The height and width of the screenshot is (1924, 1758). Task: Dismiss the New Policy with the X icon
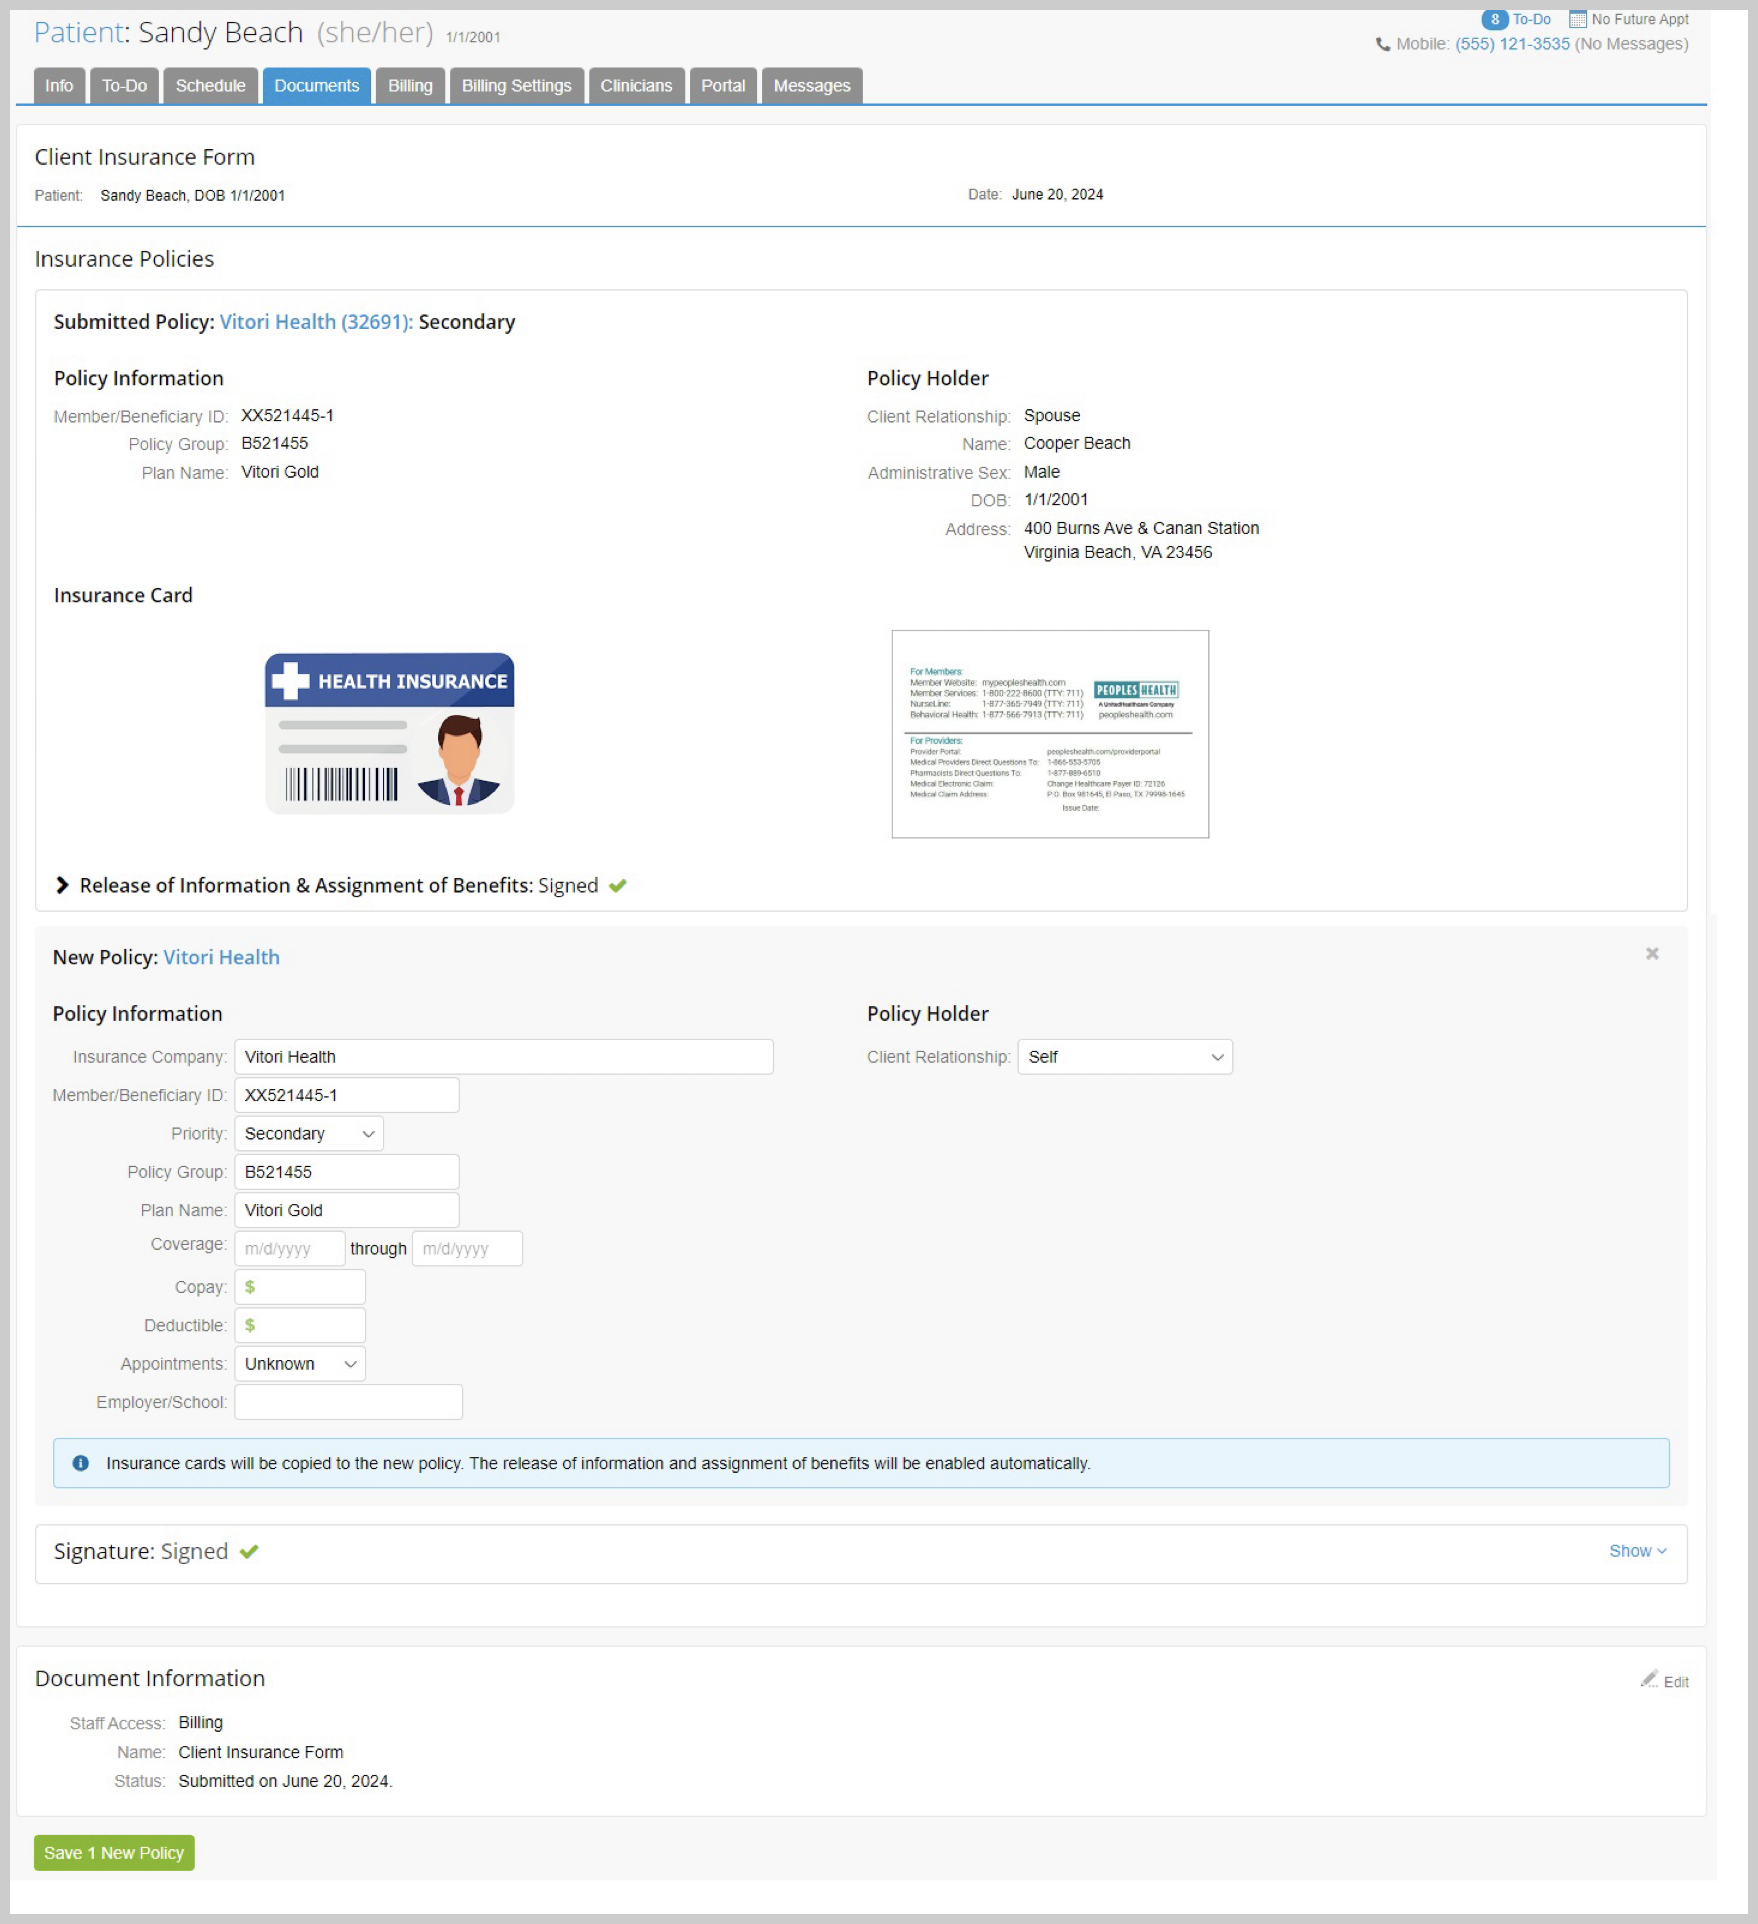(1652, 954)
